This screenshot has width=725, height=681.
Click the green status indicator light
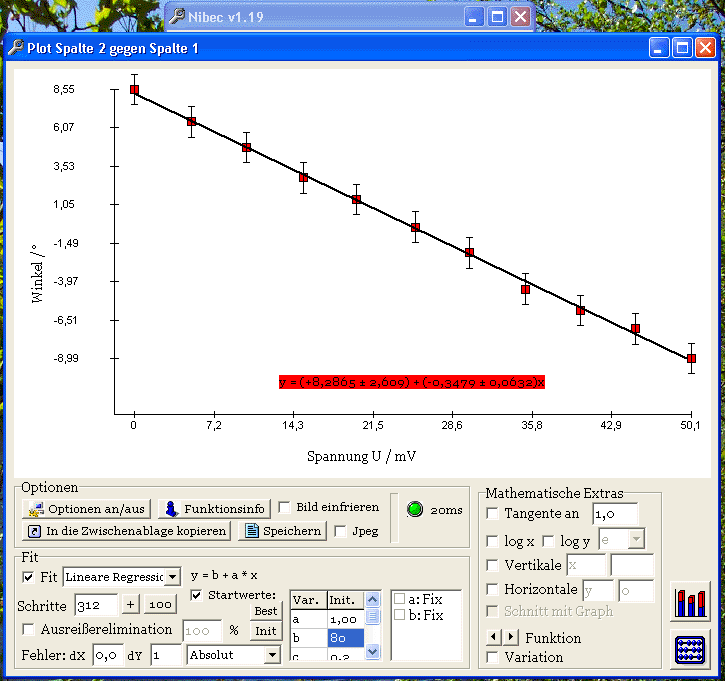(415, 509)
